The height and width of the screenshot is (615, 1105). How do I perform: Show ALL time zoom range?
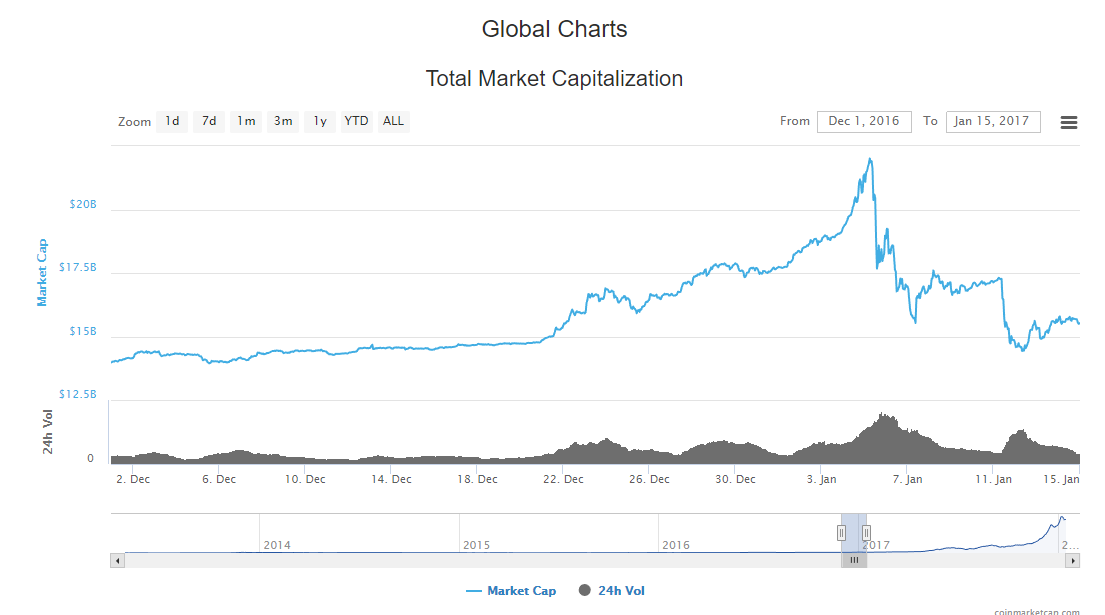[x=394, y=121]
